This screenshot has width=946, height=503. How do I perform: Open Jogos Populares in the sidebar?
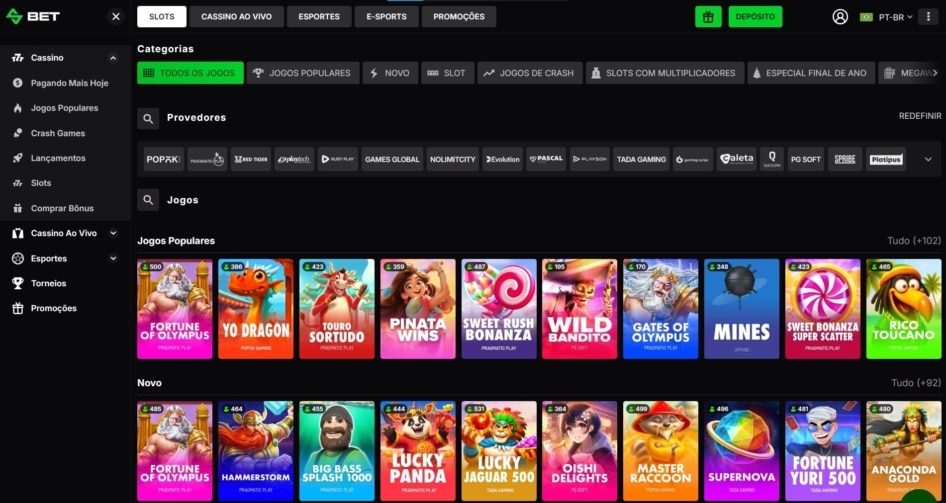click(x=65, y=108)
